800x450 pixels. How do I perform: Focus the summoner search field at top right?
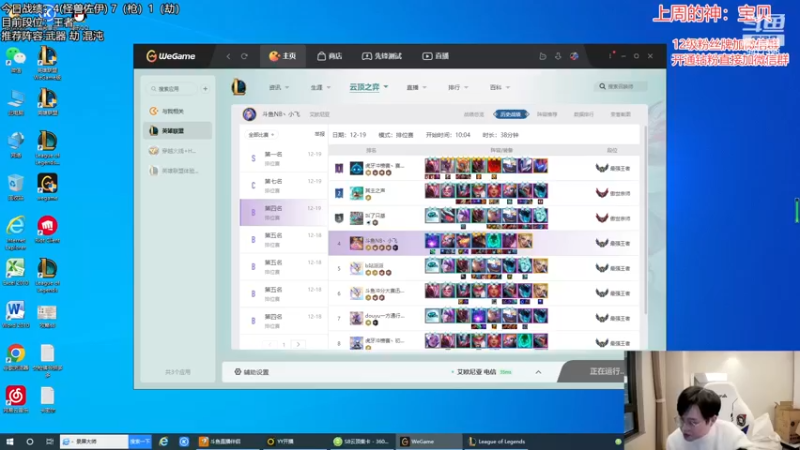[621, 87]
